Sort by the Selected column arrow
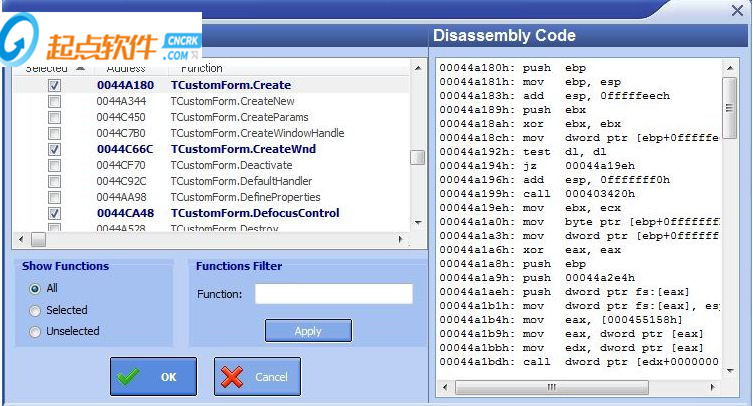This screenshot has height=406, width=753. tap(80, 68)
